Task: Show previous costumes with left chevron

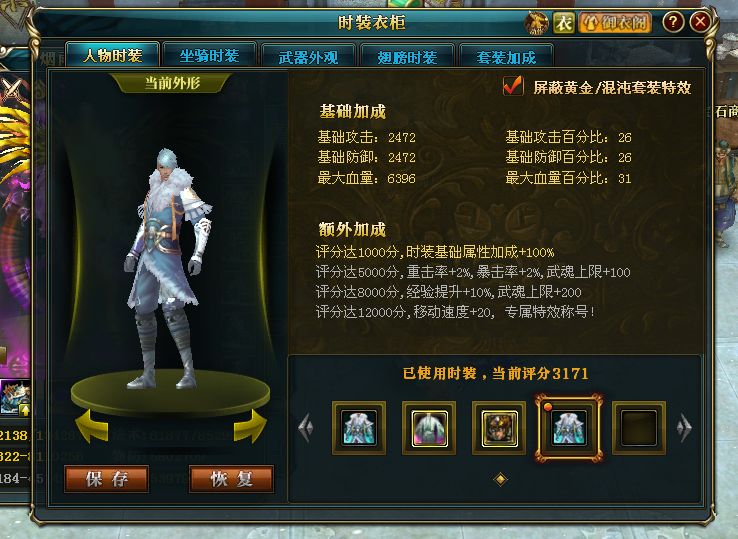Action: 305,427
